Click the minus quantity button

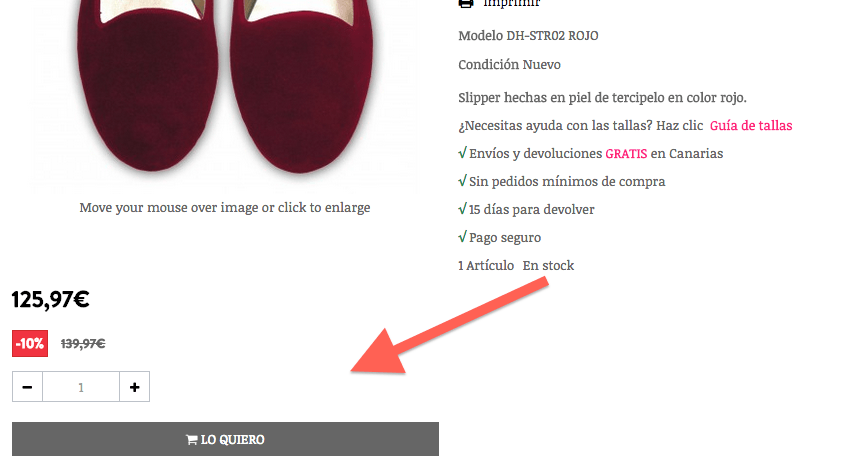tap(27, 387)
